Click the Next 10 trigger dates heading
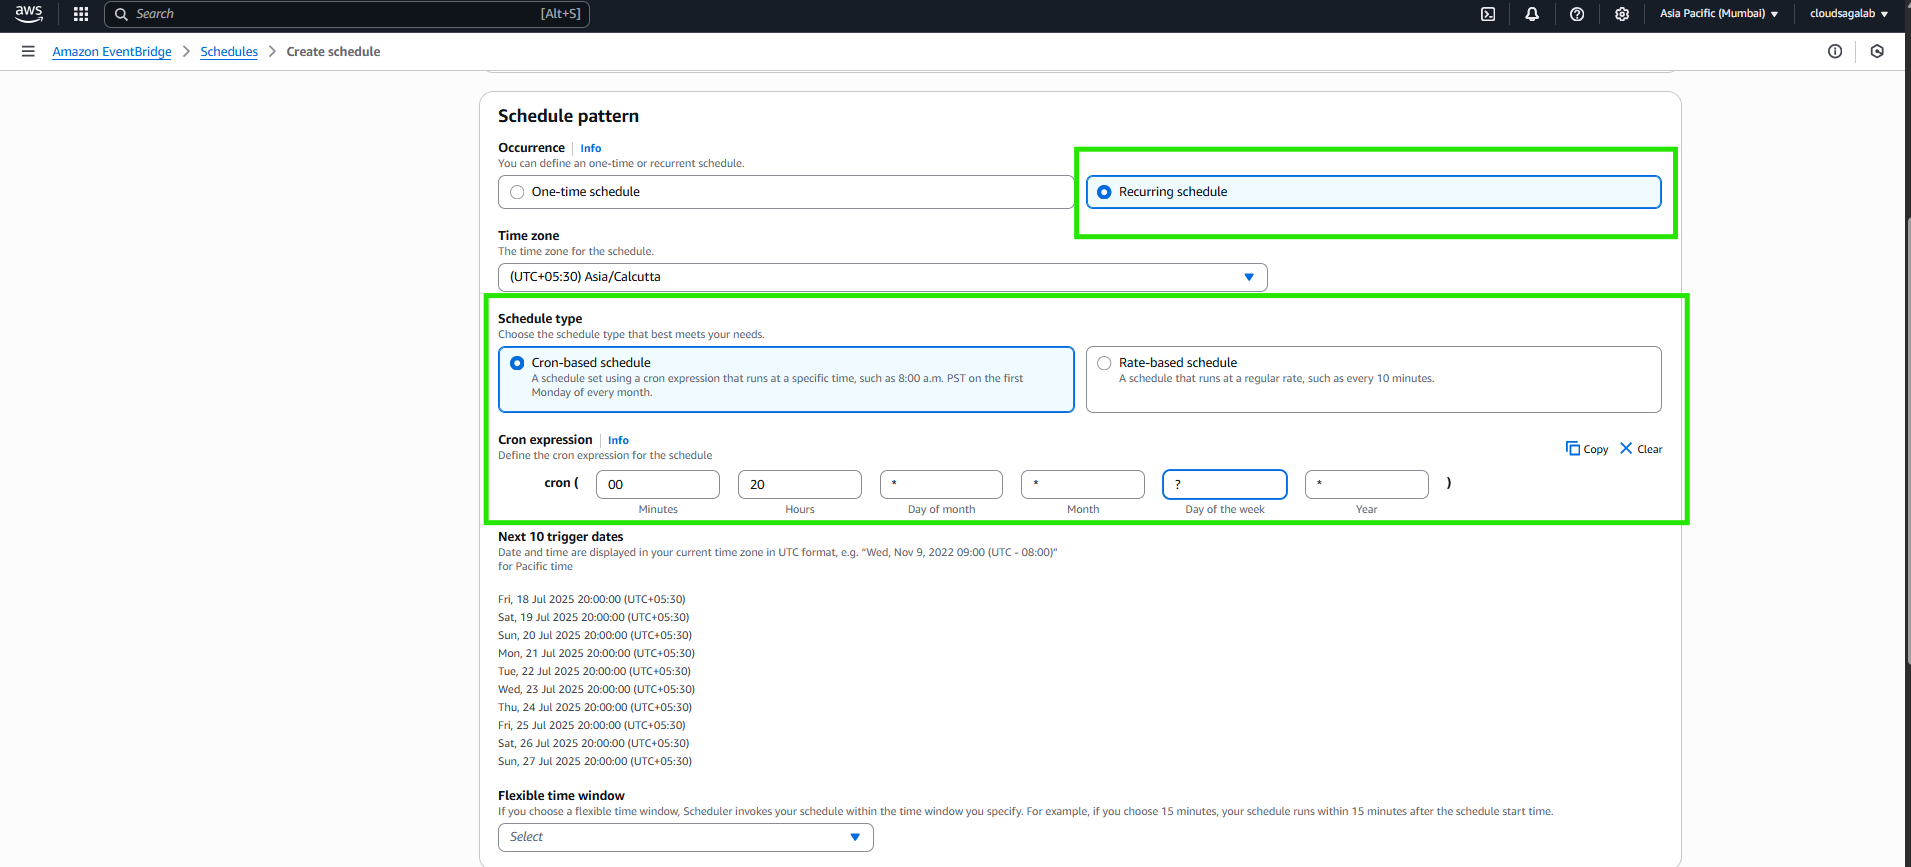The image size is (1911, 867). 561,537
